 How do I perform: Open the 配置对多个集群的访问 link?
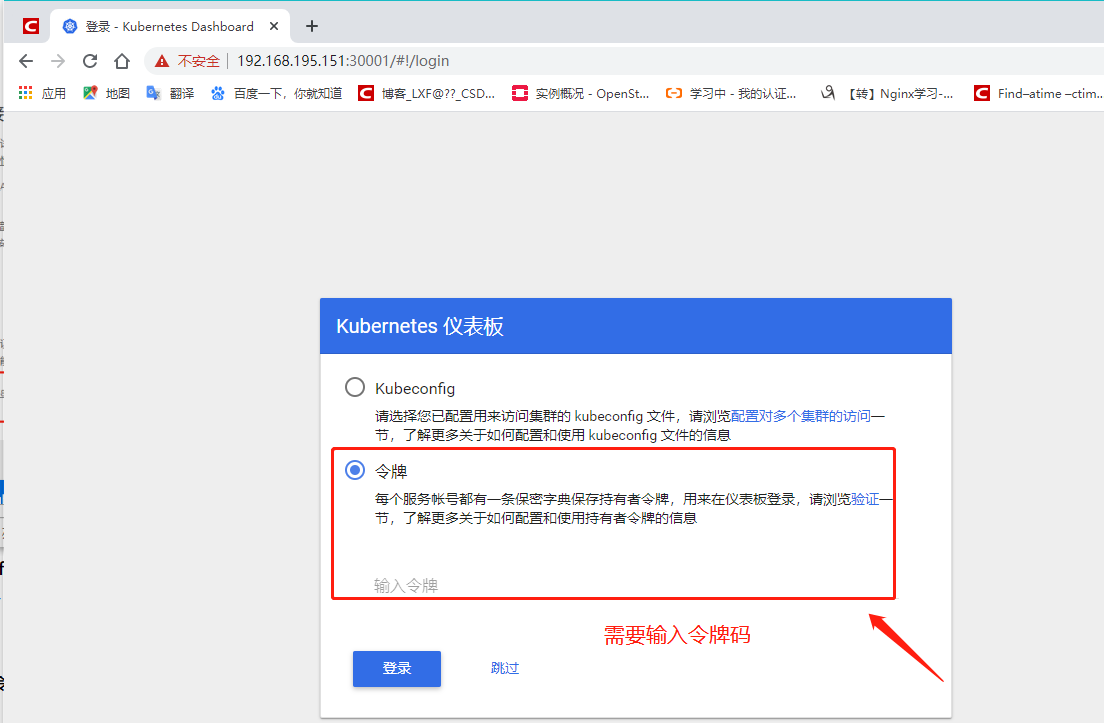point(801,416)
